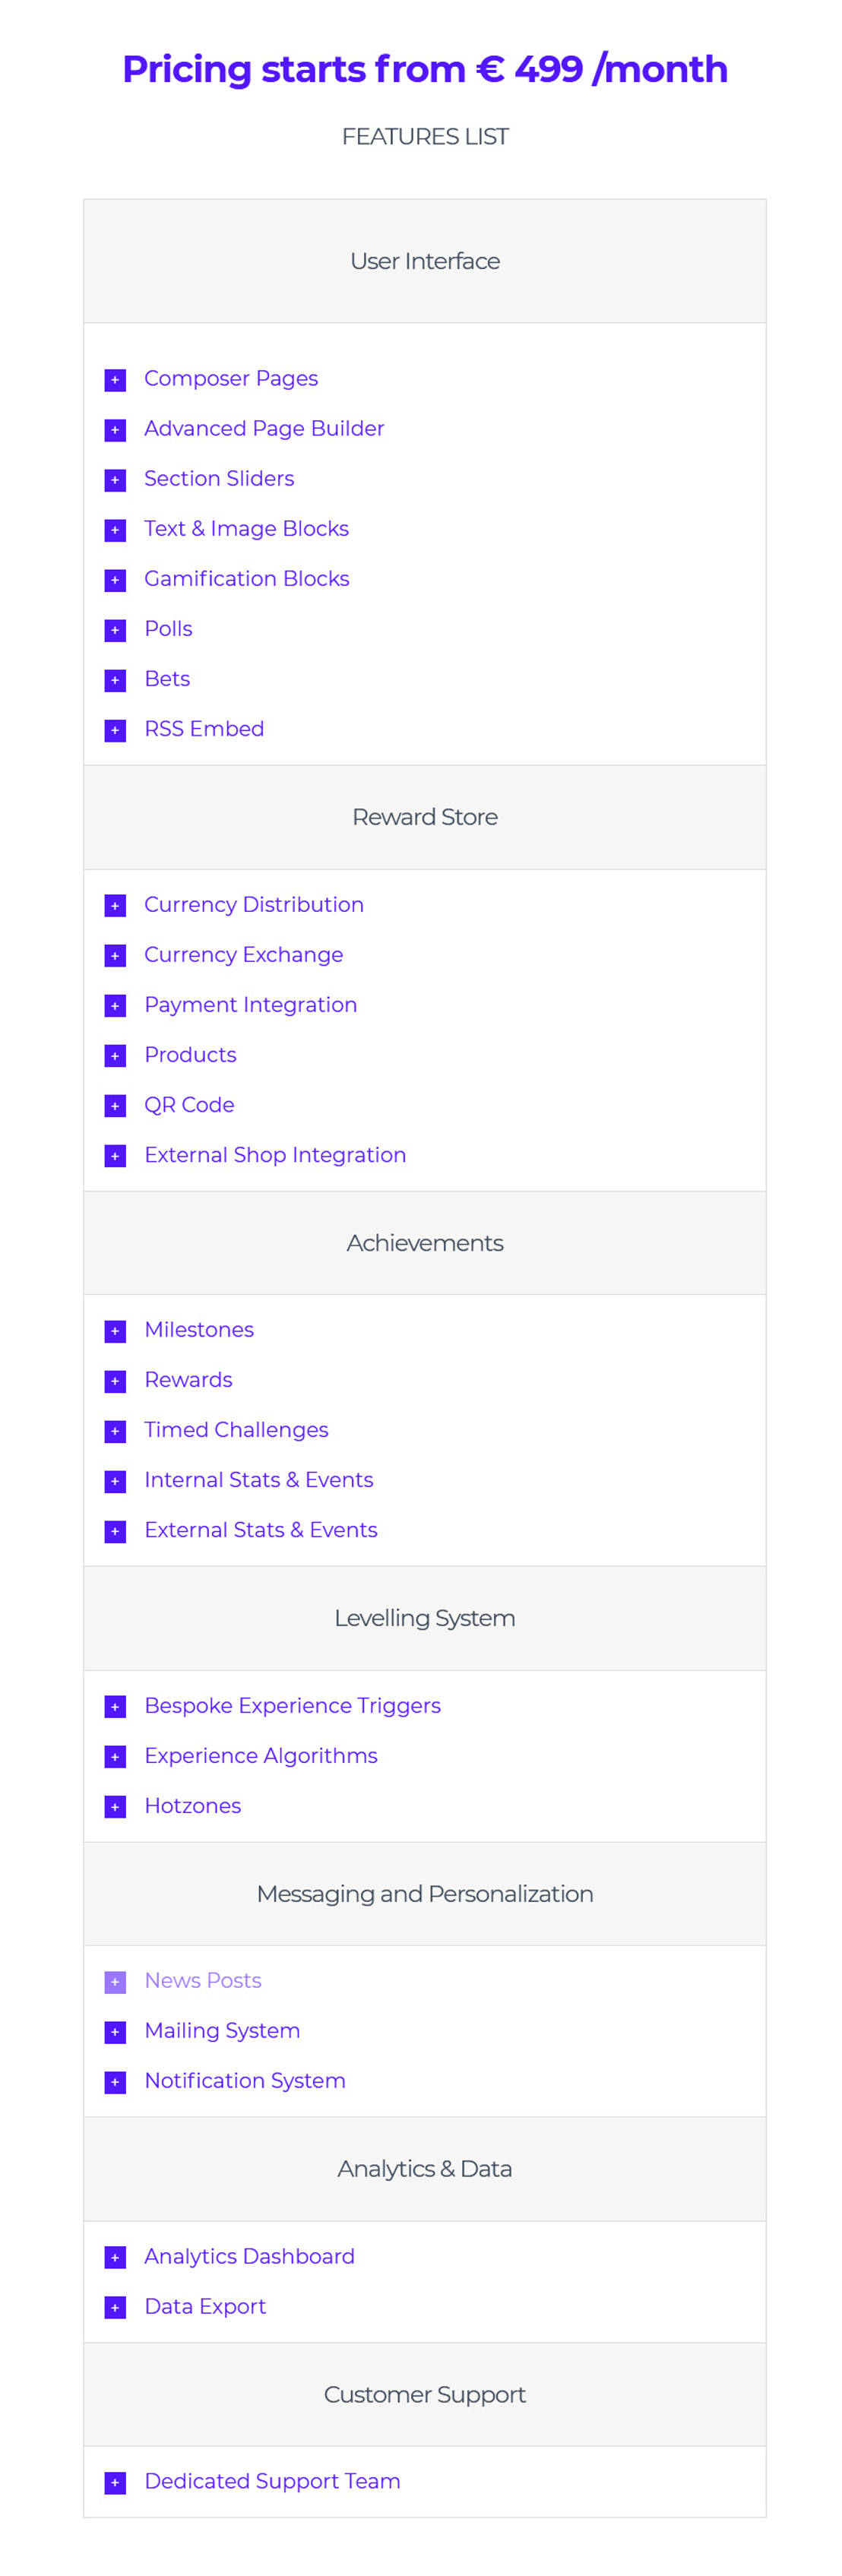Click the plus icon next to Hotzones
The image size is (842, 2576).
click(114, 1807)
